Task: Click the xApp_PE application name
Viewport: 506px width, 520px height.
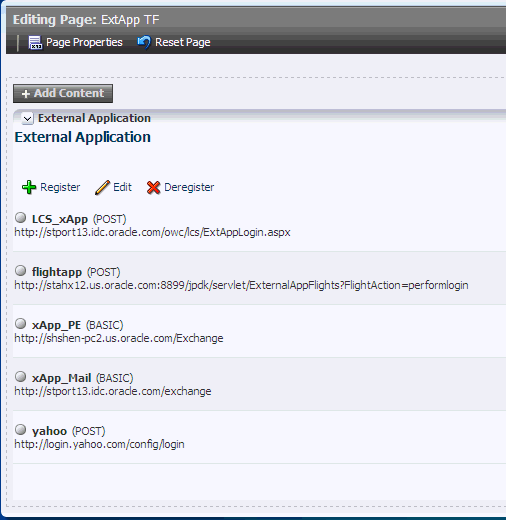Action: click(56, 325)
